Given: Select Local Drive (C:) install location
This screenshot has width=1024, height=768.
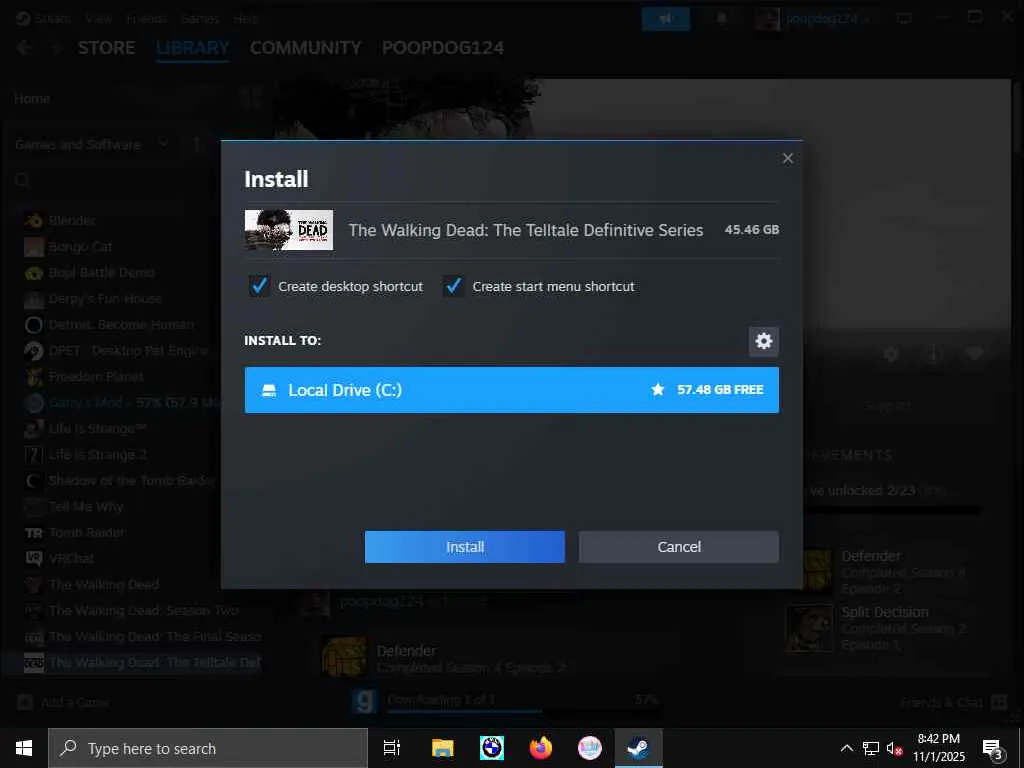Looking at the screenshot, I should tap(511, 390).
